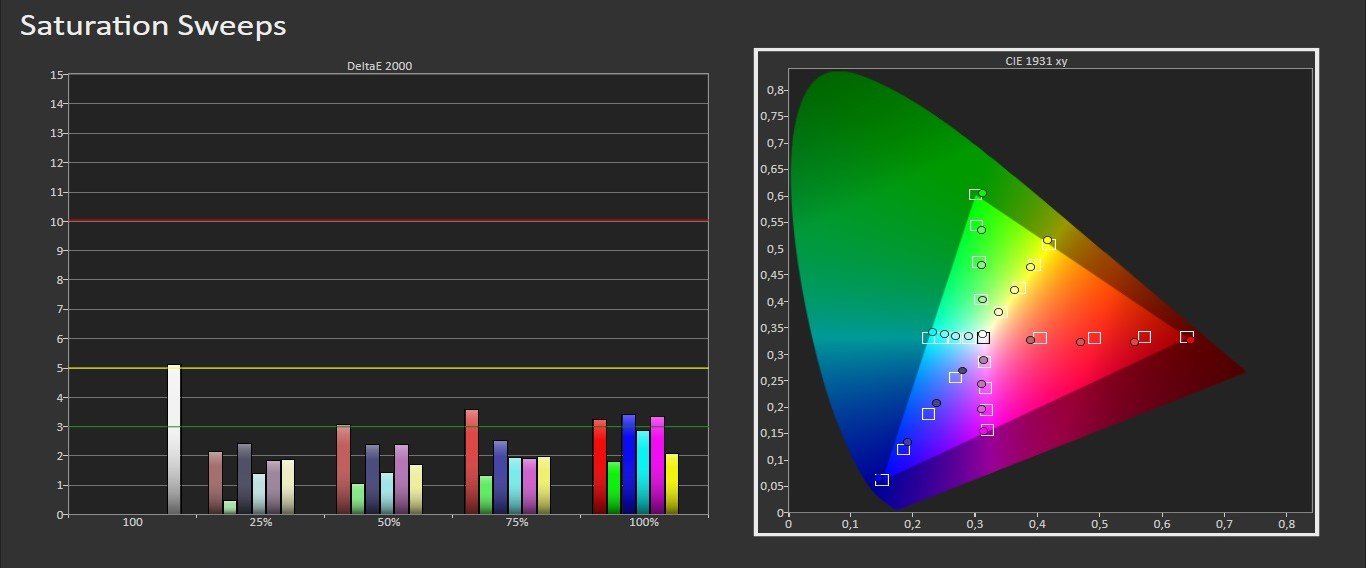The height and width of the screenshot is (568, 1366).
Task: Click the yellow bar in the 100% group
Action: click(x=672, y=484)
